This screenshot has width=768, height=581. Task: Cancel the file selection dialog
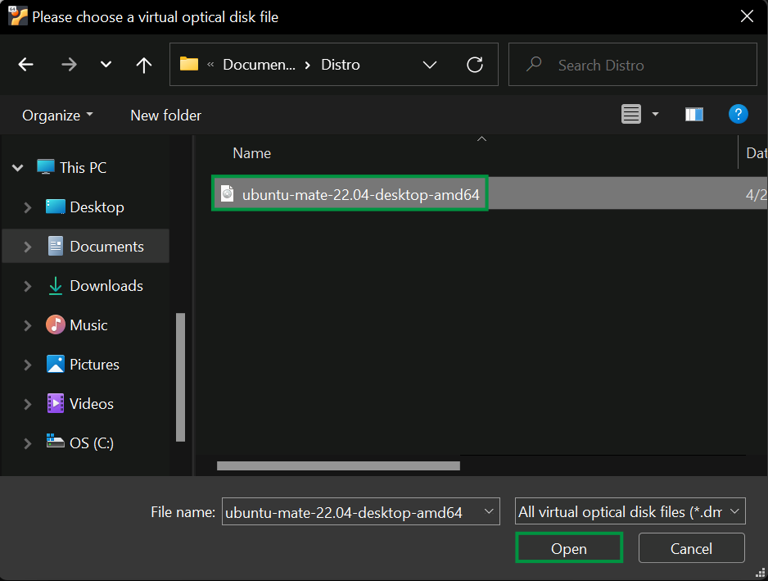click(691, 548)
